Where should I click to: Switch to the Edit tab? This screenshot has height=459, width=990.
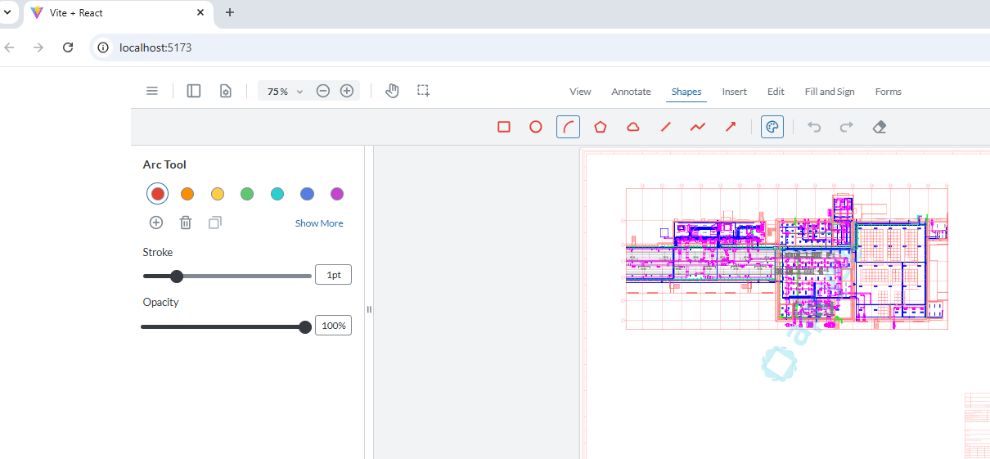[776, 92]
